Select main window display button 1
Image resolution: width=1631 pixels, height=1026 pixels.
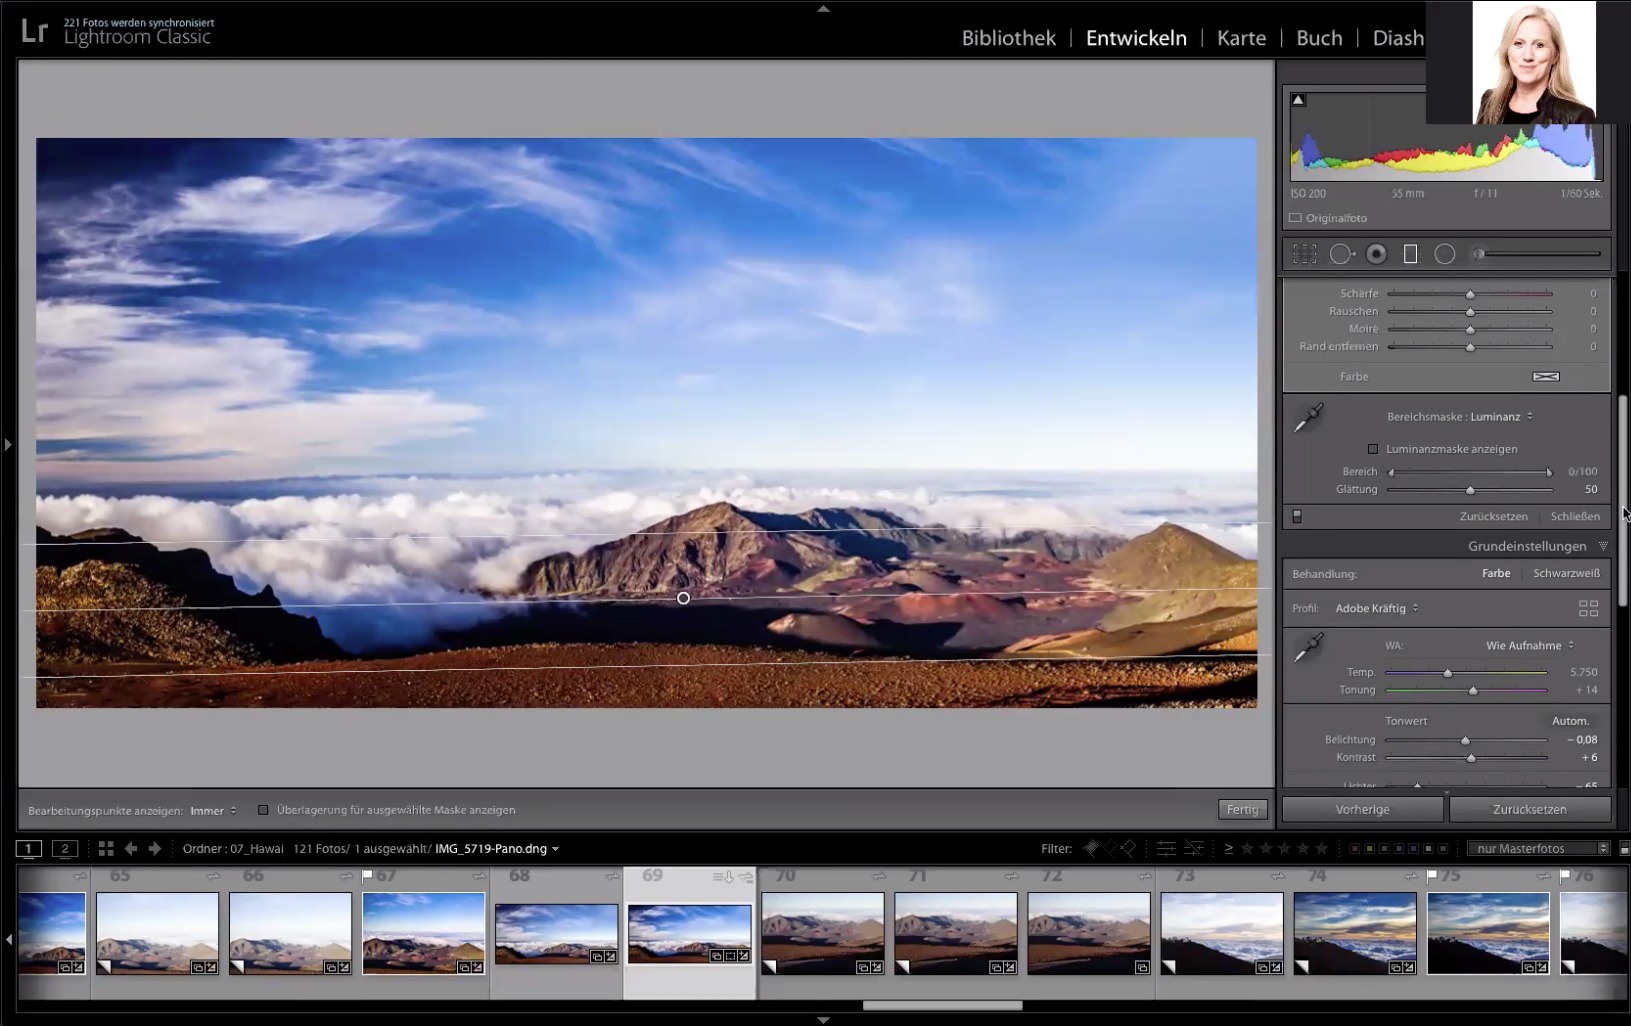coord(29,848)
